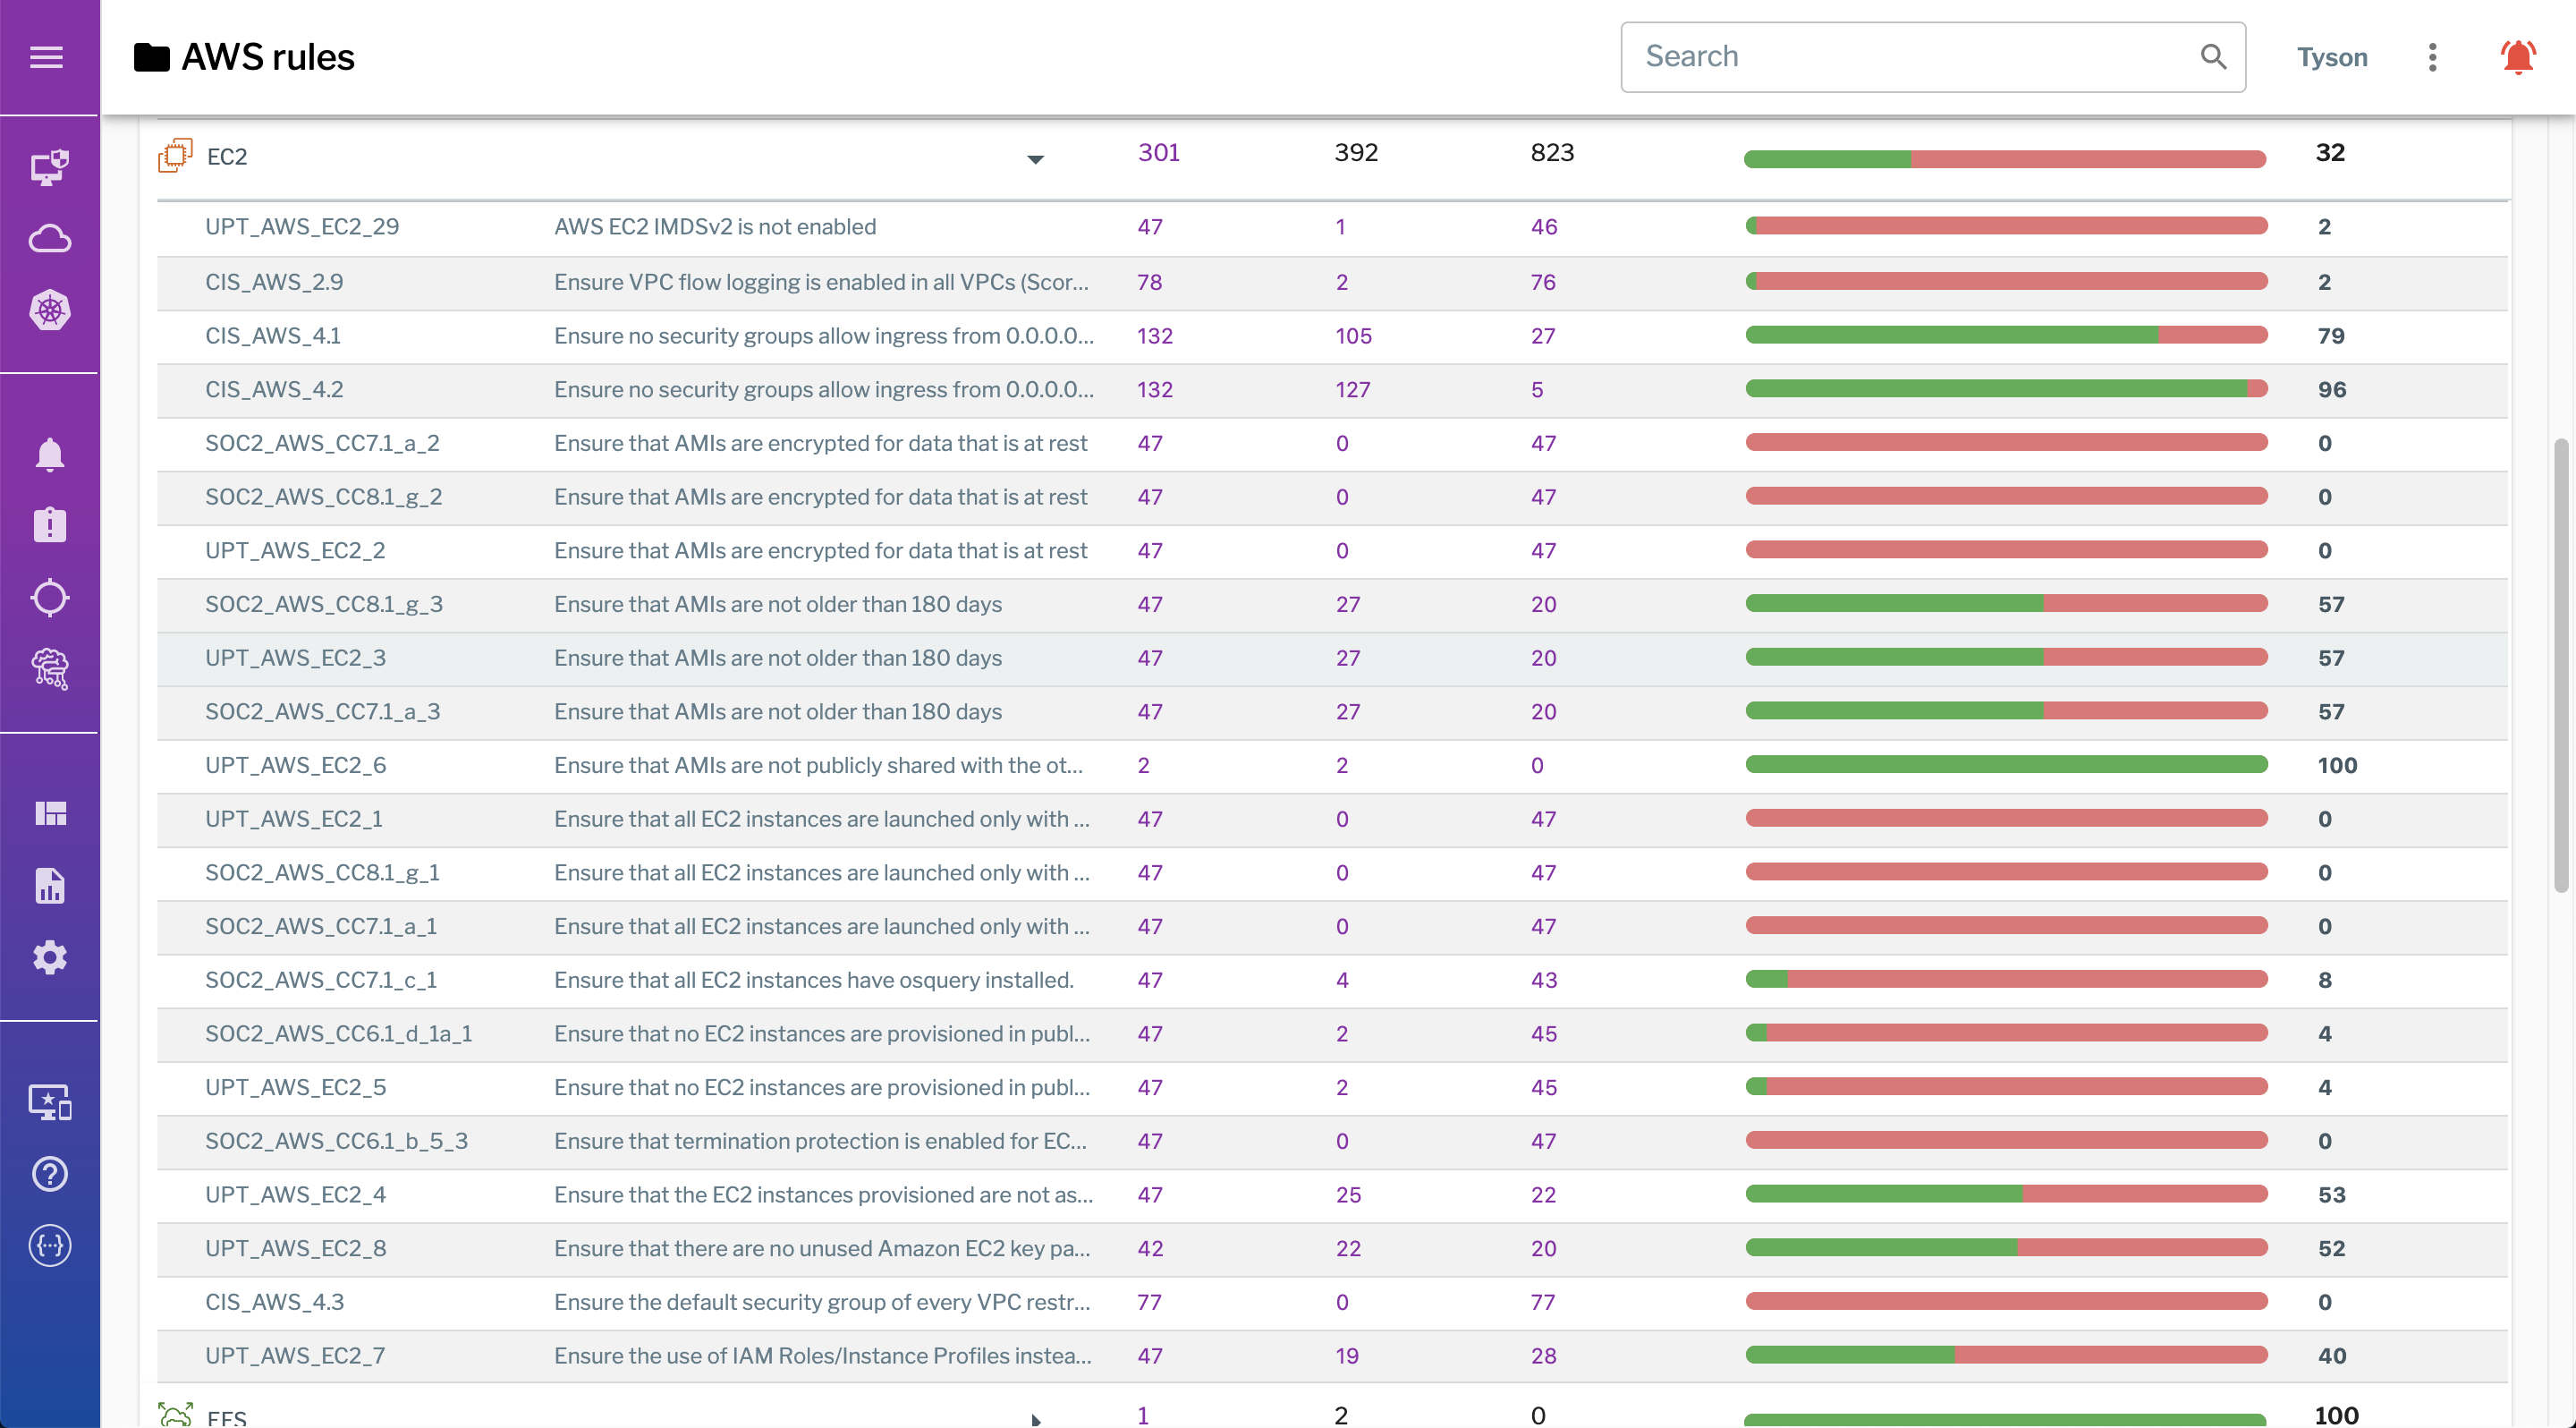2576x1428 pixels.
Task: Click rule SOC2_AWS_CC7.1_c_1
Action: click(321, 981)
